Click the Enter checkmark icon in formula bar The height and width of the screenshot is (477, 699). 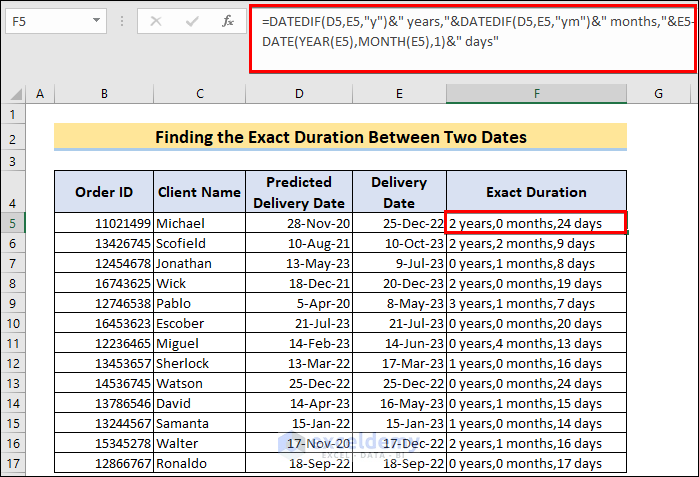pos(192,19)
